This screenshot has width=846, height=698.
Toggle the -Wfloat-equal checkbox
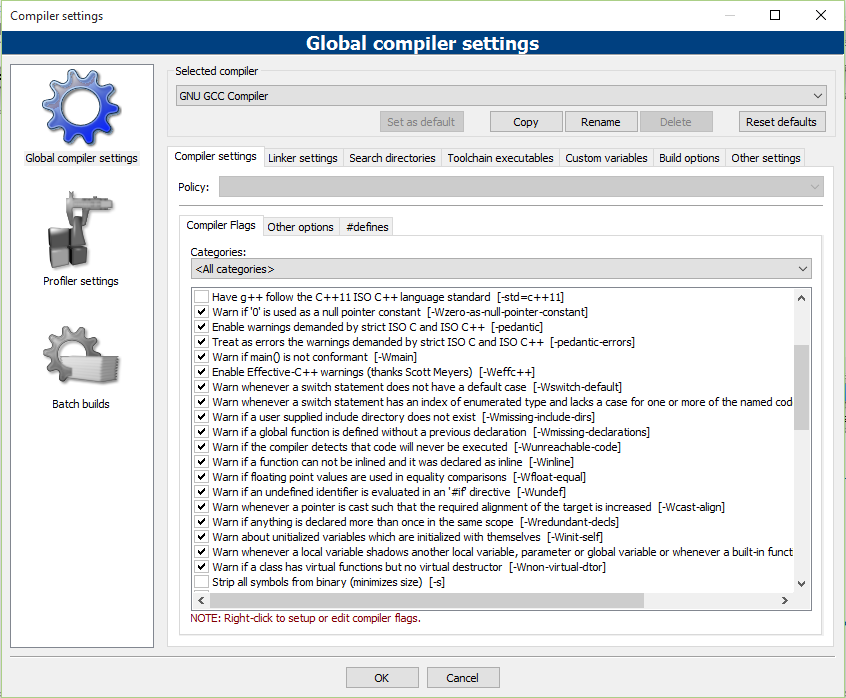pyautogui.click(x=201, y=477)
